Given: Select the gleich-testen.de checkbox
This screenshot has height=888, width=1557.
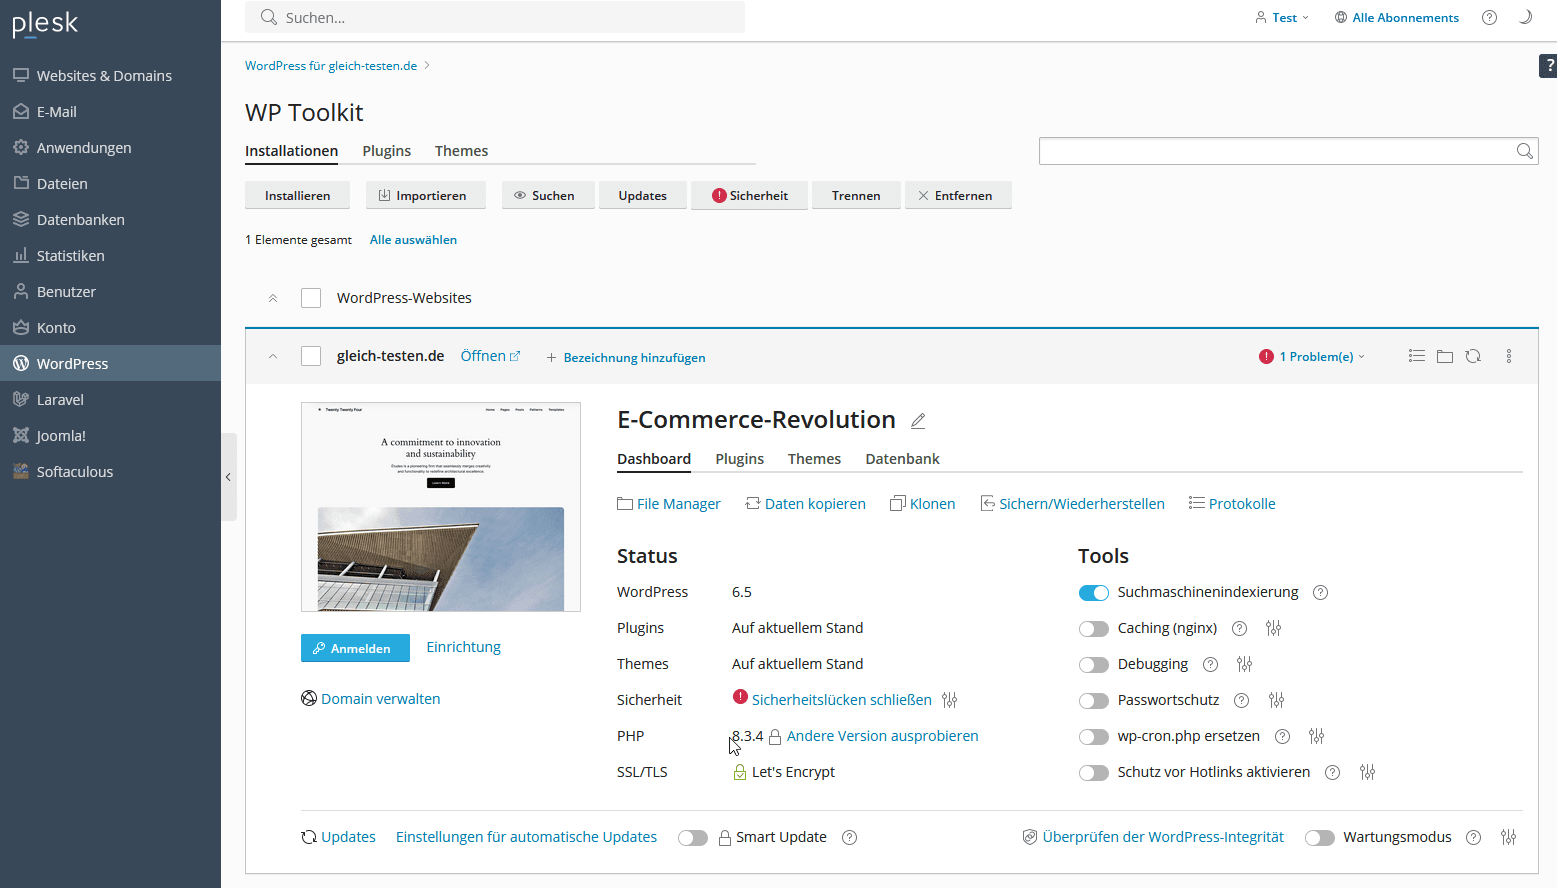Looking at the screenshot, I should (311, 356).
